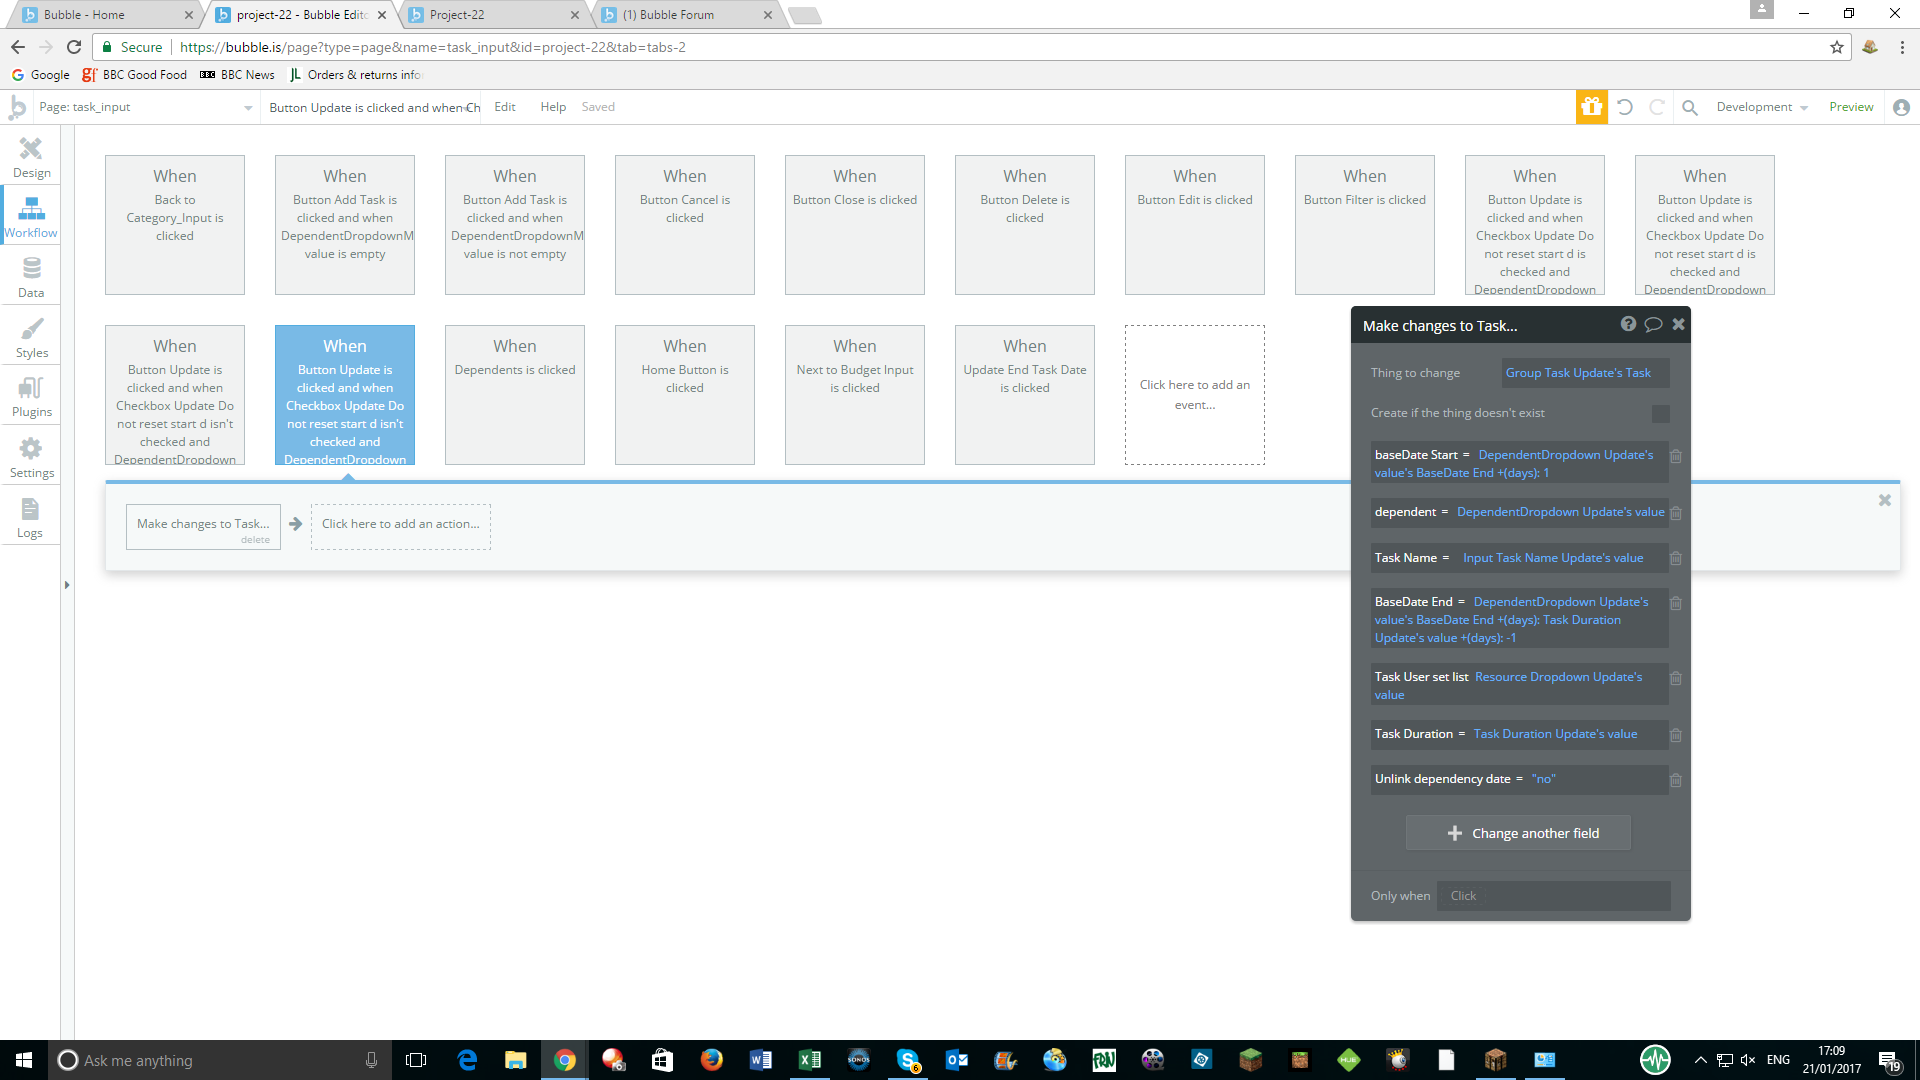Open the Logs section

30,517
